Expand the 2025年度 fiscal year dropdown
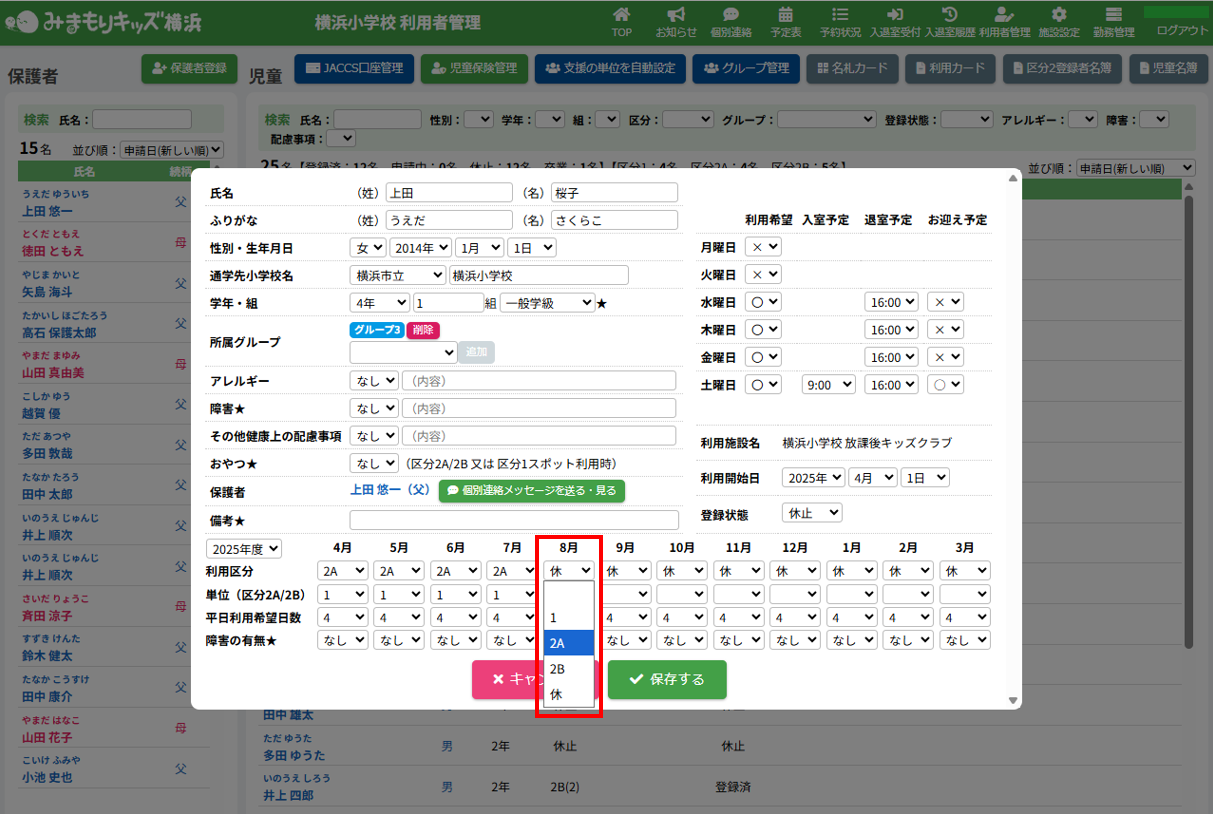Image resolution: width=1213 pixels, height=814 pixels. (x=244, y=549)
